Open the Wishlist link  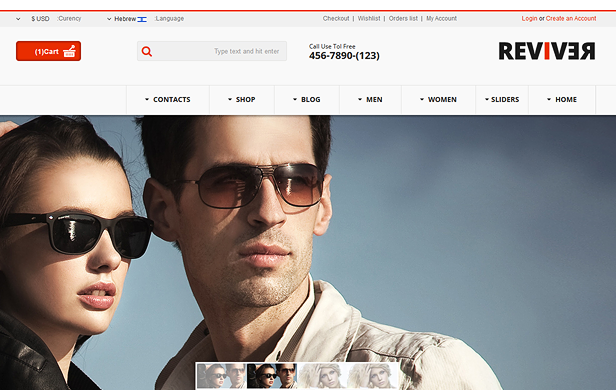369,18
